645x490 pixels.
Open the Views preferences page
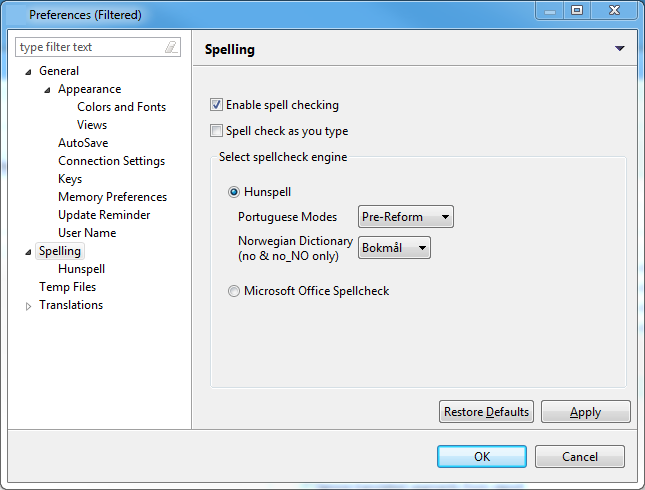tap(92, 125)
